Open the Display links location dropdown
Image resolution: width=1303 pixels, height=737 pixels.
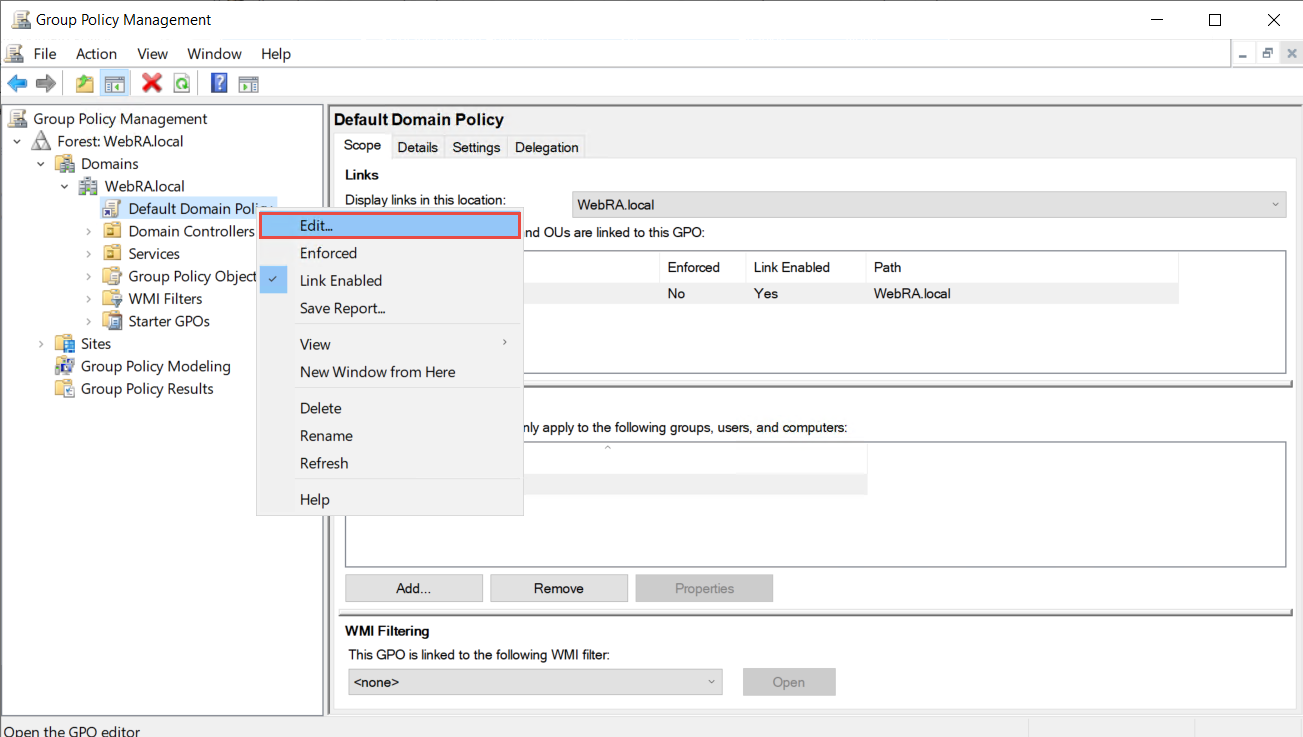click(x=928, y=205)
